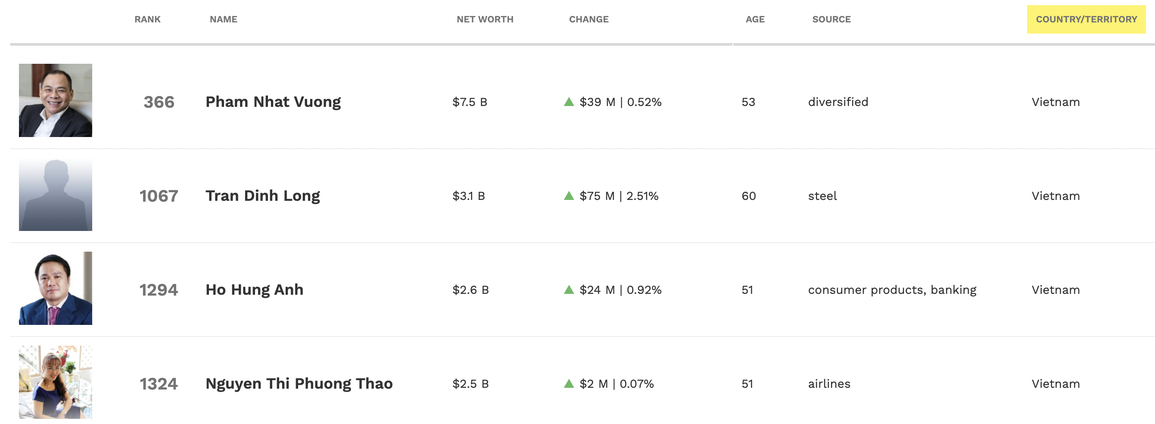Image resolution: width=1155 pixels, height=424 pixels.
Task: Sort the list by the Age column header
Action: 755,19
